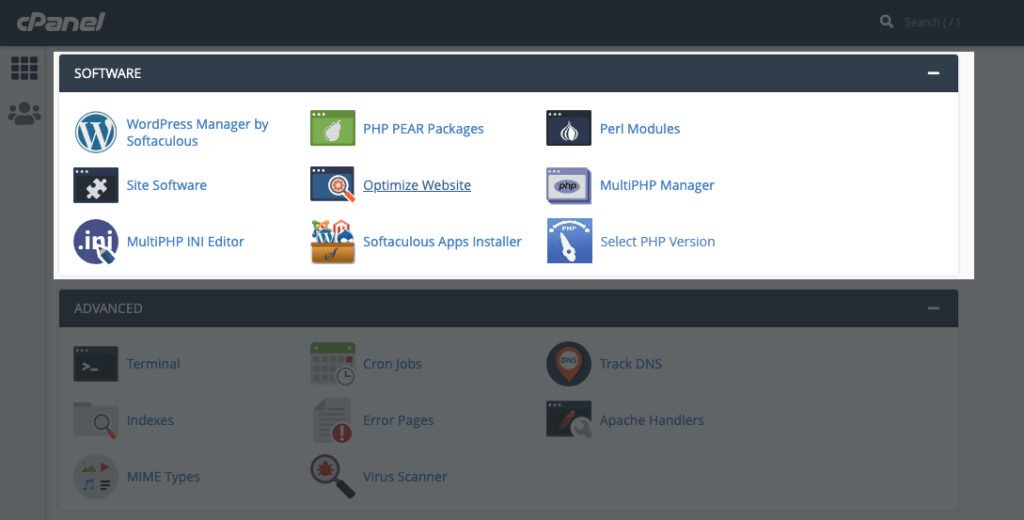Screen dimensions: 1024x520
Task: Open the Perl Modules link
Action: pos(640,129)
